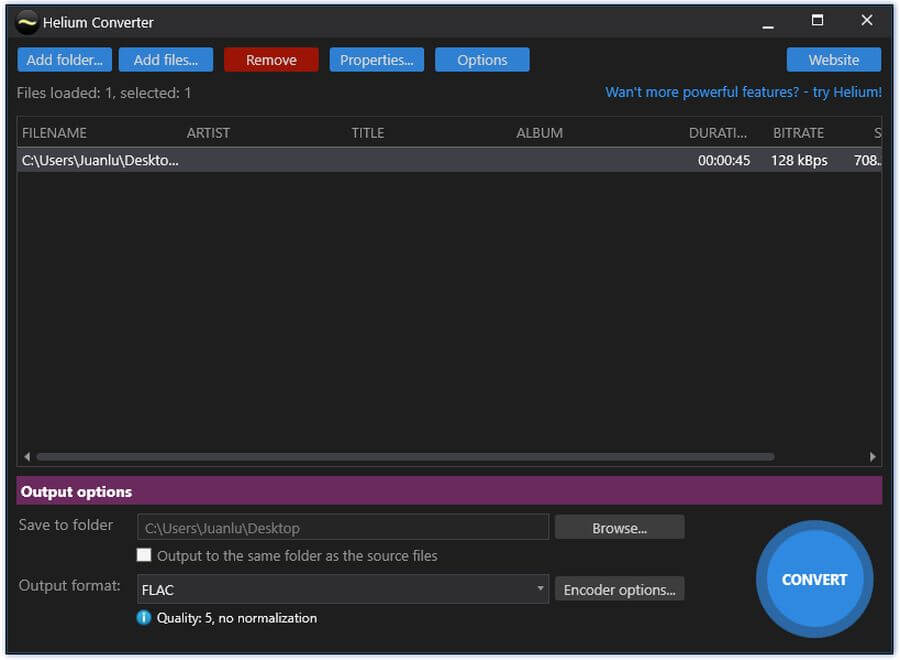The width and height of the screenshot is (900, 660).
Task: Open the Options button
Action: [482, 60]
